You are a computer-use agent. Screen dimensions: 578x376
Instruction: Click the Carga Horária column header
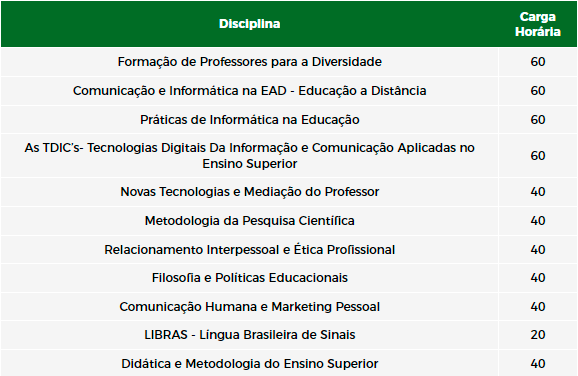(x=537, y=24)
